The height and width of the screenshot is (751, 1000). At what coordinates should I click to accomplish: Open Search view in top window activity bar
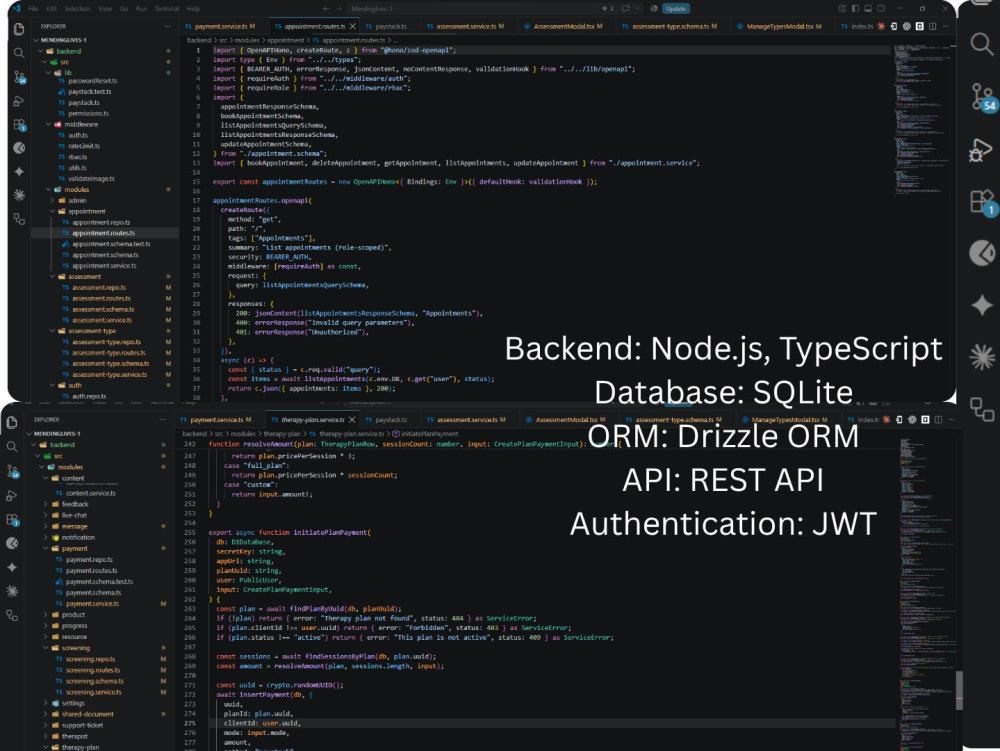(x=19, y=53)
